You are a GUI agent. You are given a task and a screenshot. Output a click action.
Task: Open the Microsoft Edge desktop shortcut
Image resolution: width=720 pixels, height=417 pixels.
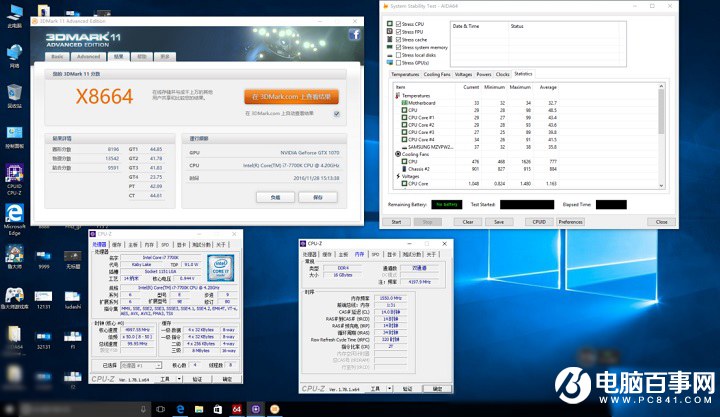point(14,219)
